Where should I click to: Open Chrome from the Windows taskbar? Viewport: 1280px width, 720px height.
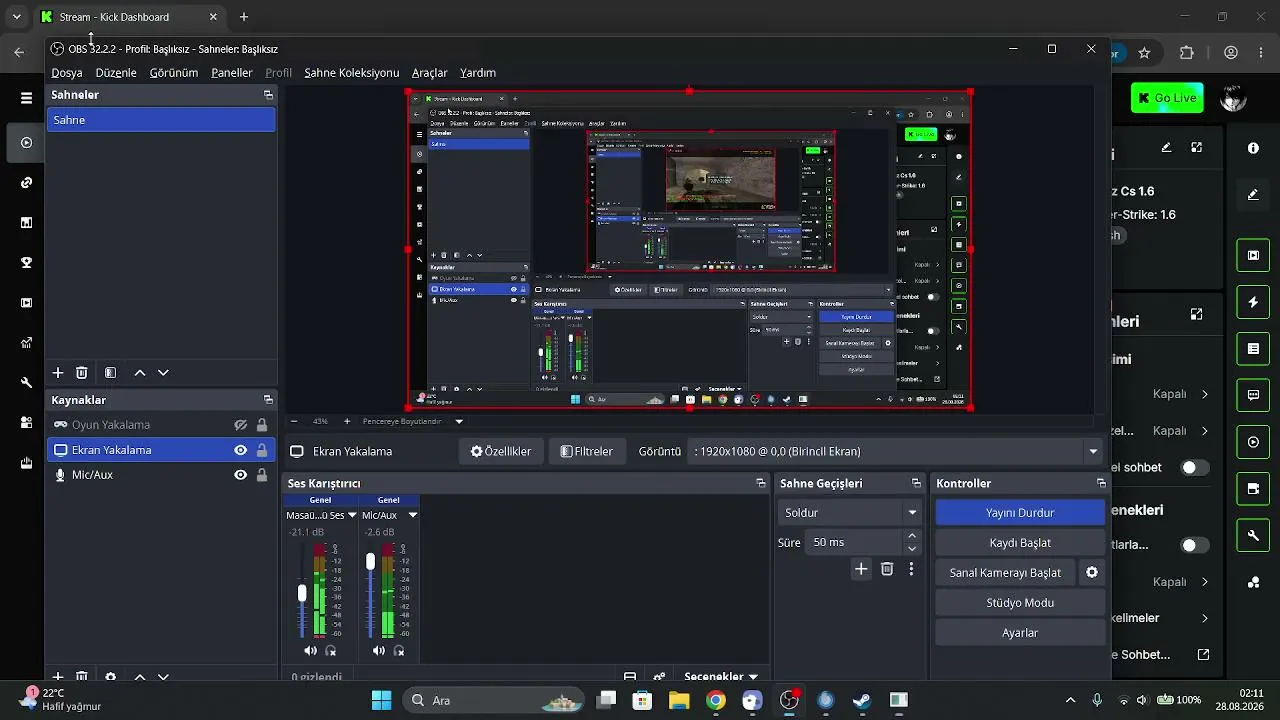tap(716, 700)
